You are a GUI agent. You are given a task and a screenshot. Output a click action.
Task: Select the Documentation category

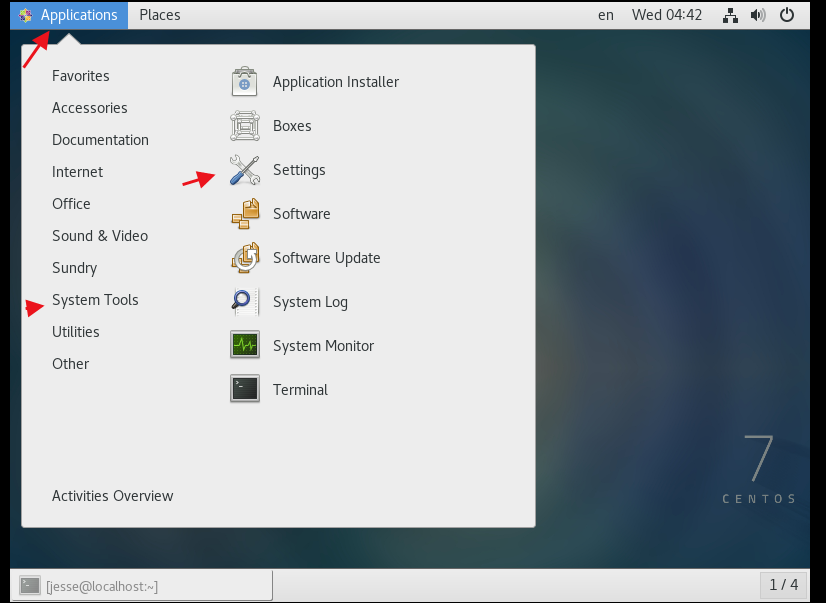point(100,140)
